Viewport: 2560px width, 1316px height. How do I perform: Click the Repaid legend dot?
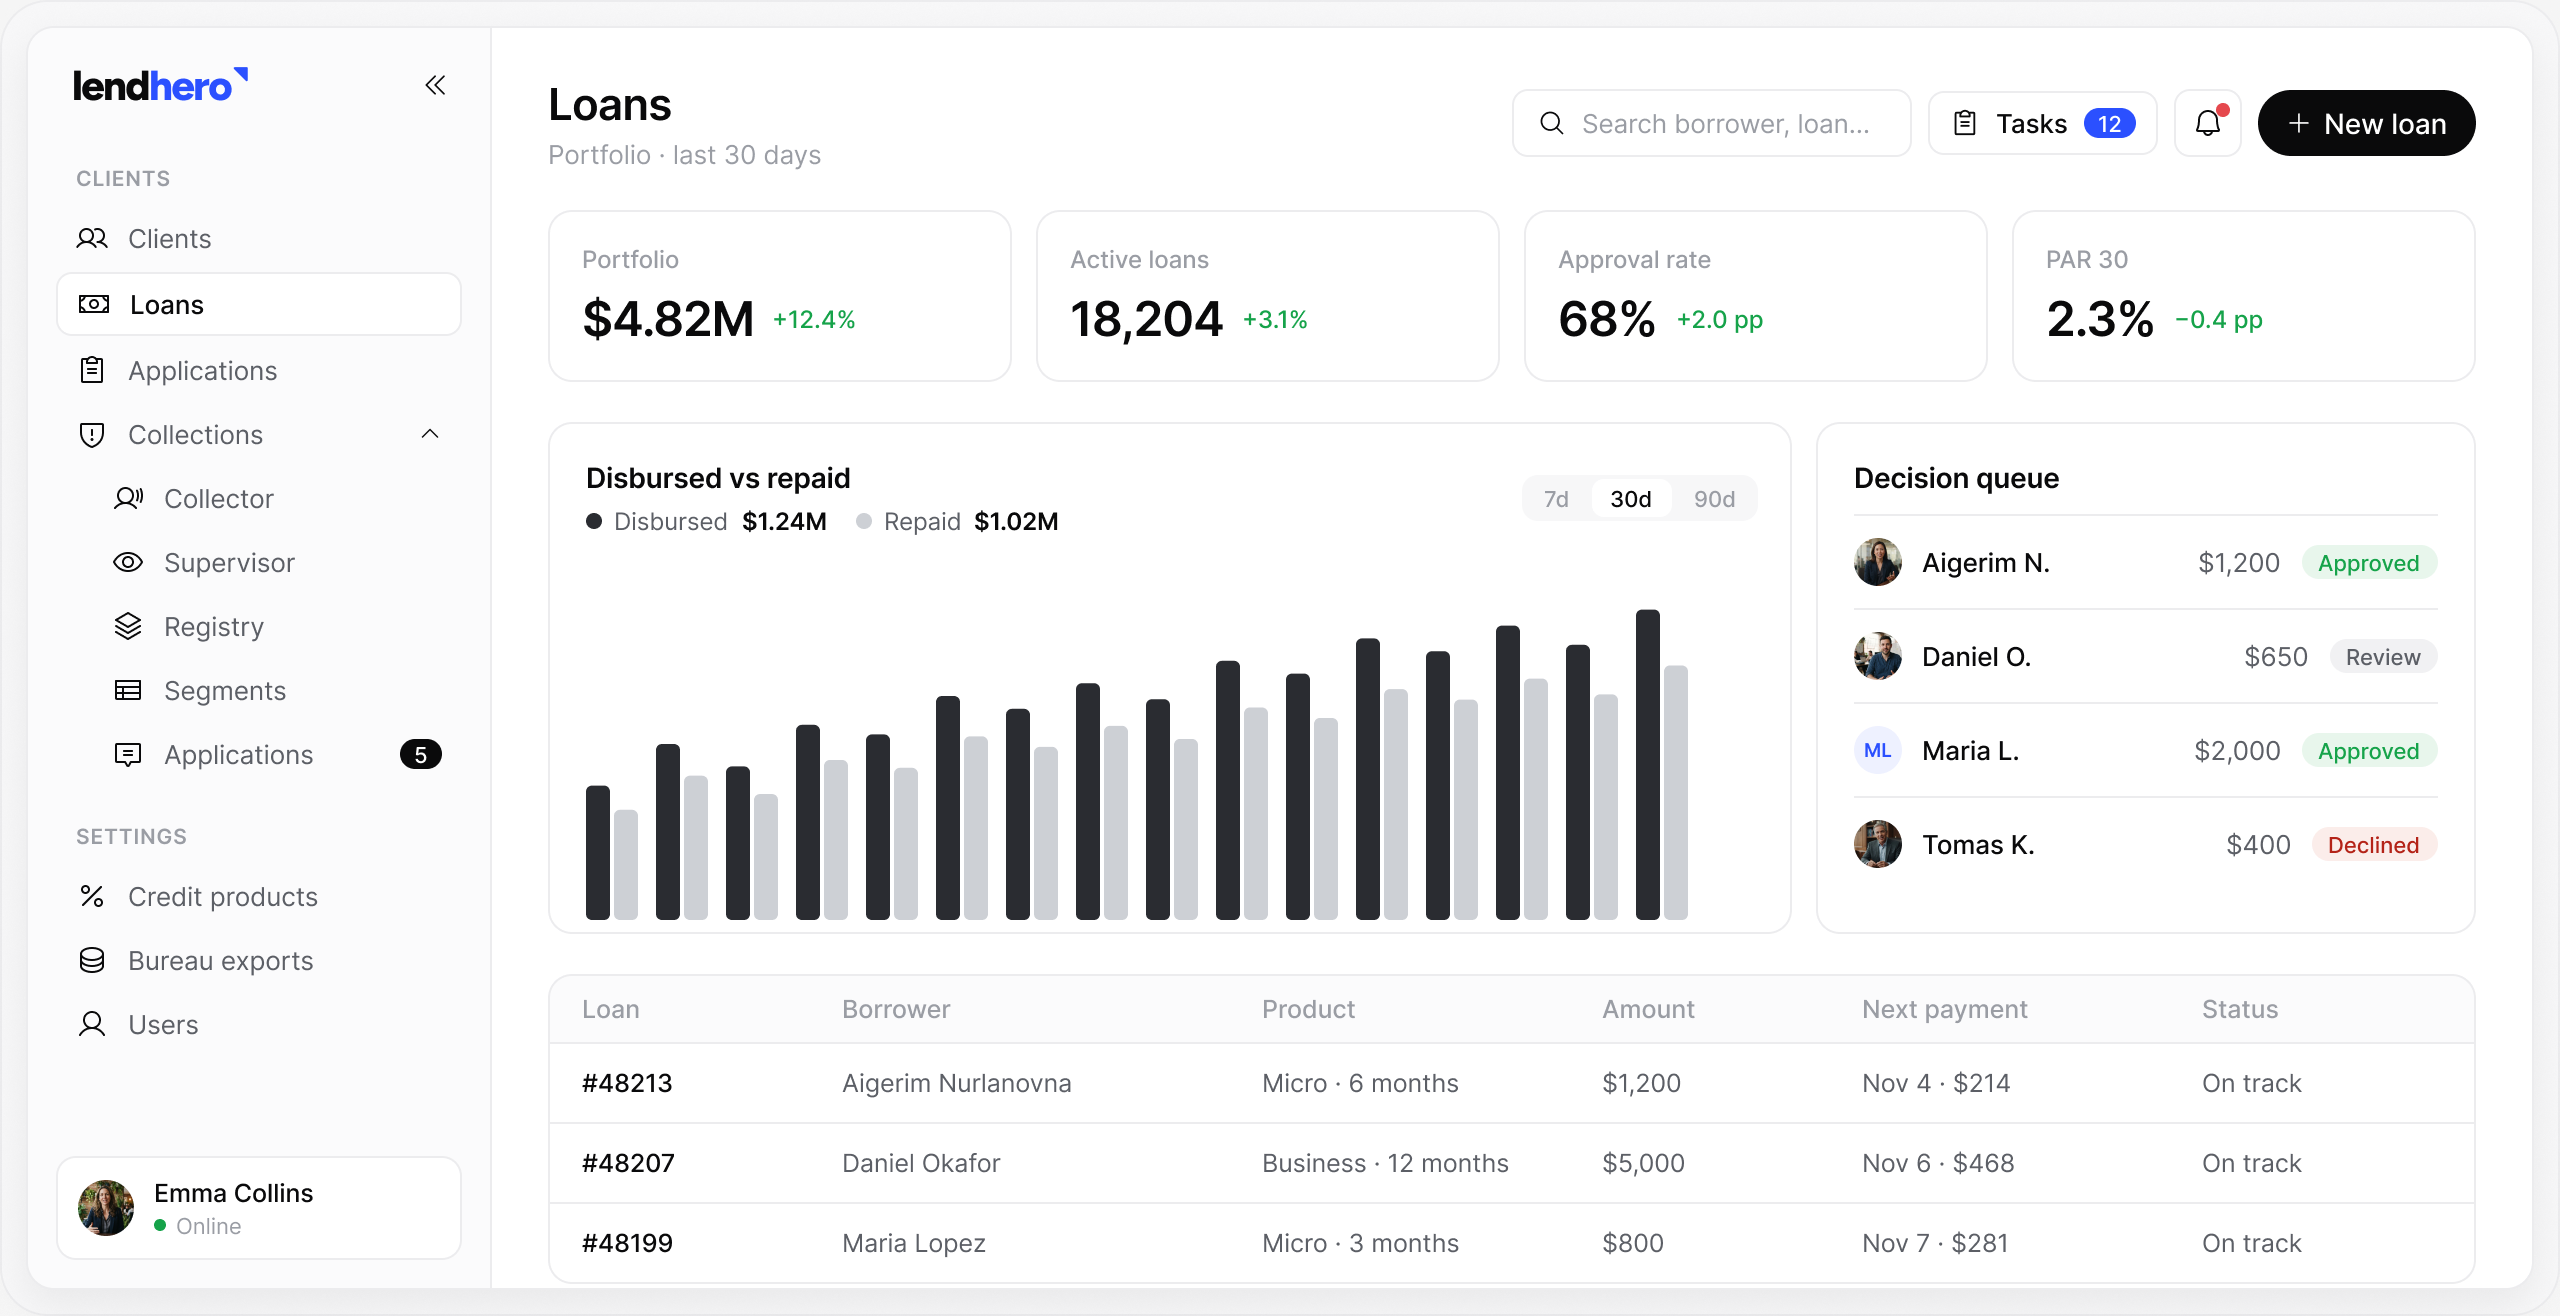(864, 521)
